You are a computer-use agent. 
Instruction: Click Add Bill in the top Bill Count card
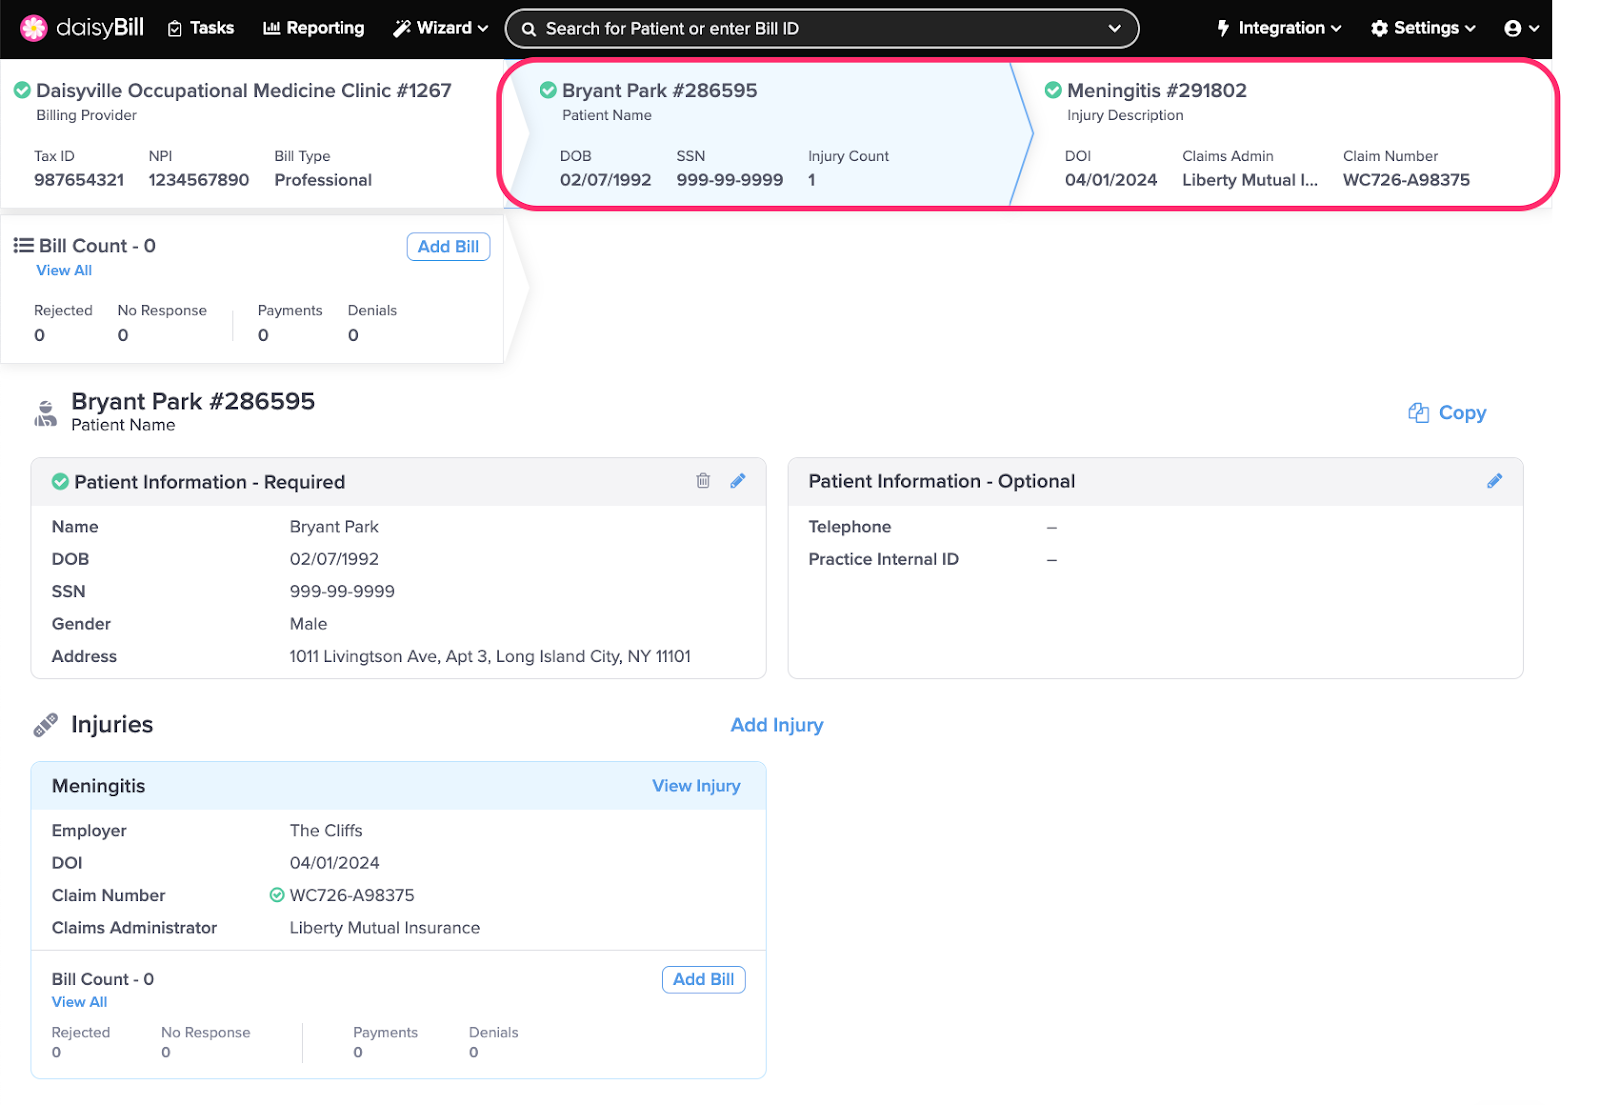click(x=448, y=247)
